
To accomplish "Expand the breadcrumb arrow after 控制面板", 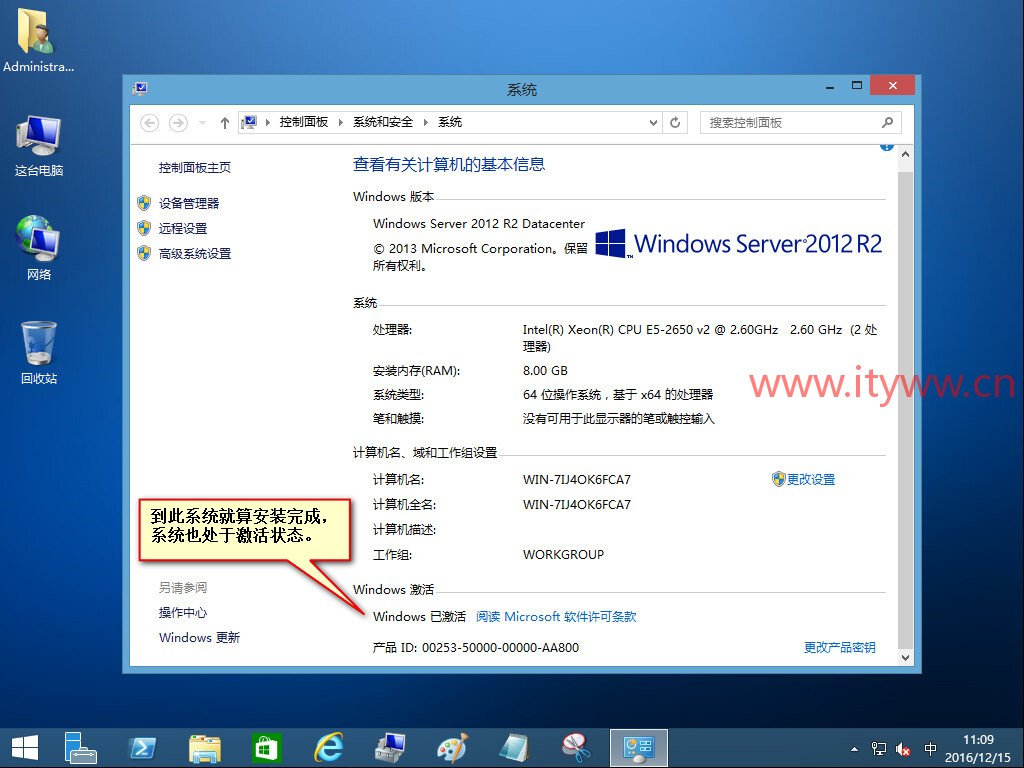I will [340, 122].
